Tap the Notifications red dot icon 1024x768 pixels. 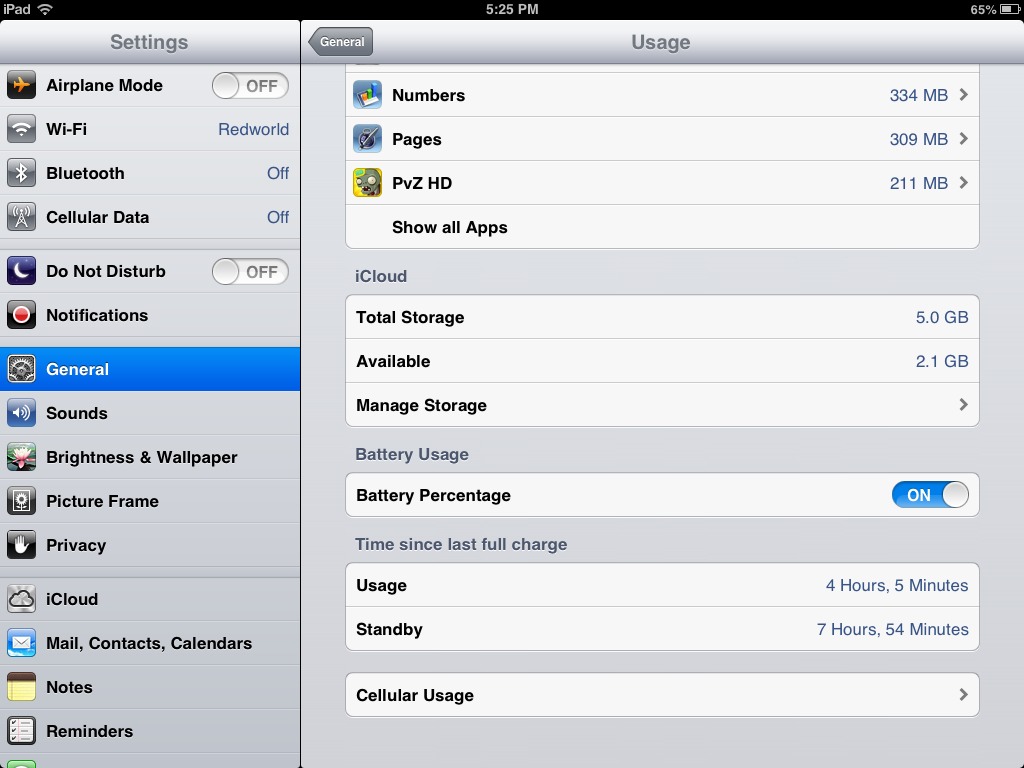[x=21, y=315]
